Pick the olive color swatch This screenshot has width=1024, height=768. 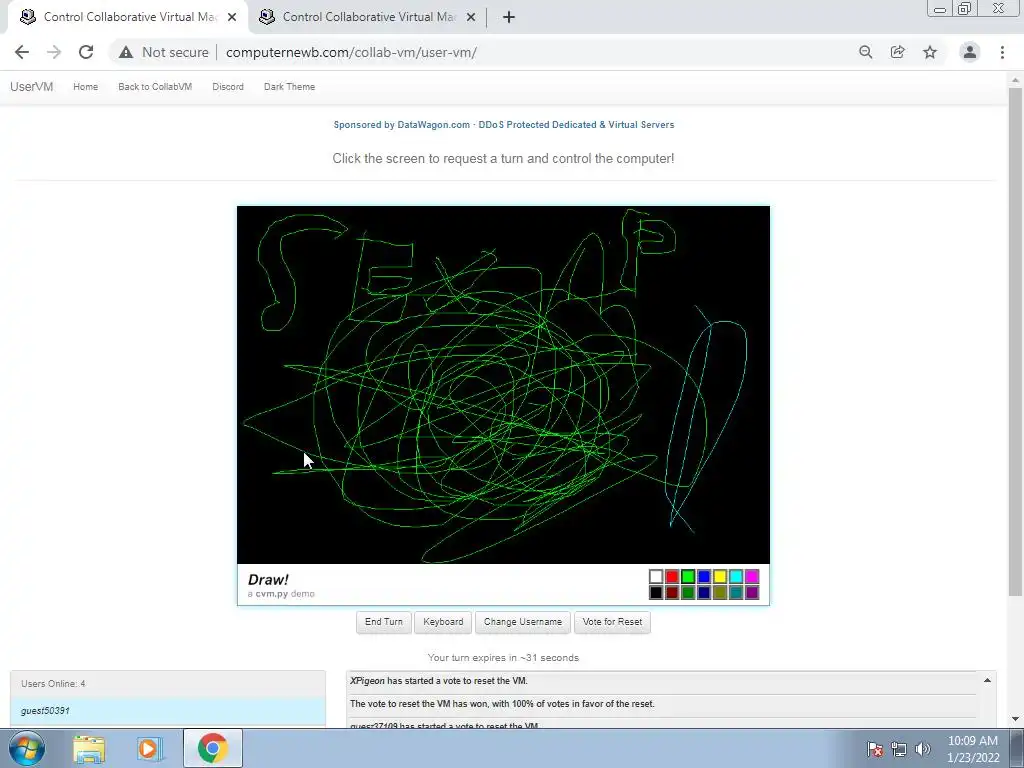point(720,592)
